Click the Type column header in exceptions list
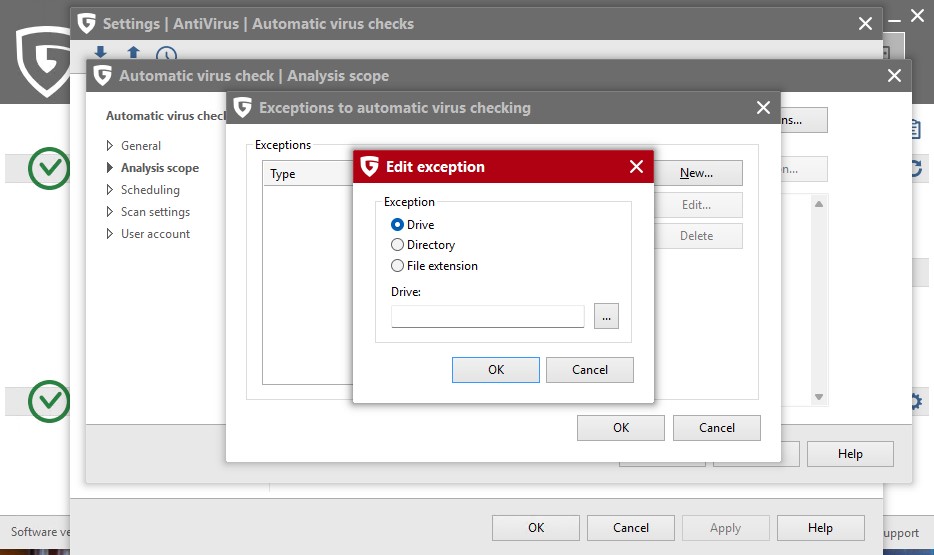The height and width of the screenshot is (555, 934). coord(308,174)
